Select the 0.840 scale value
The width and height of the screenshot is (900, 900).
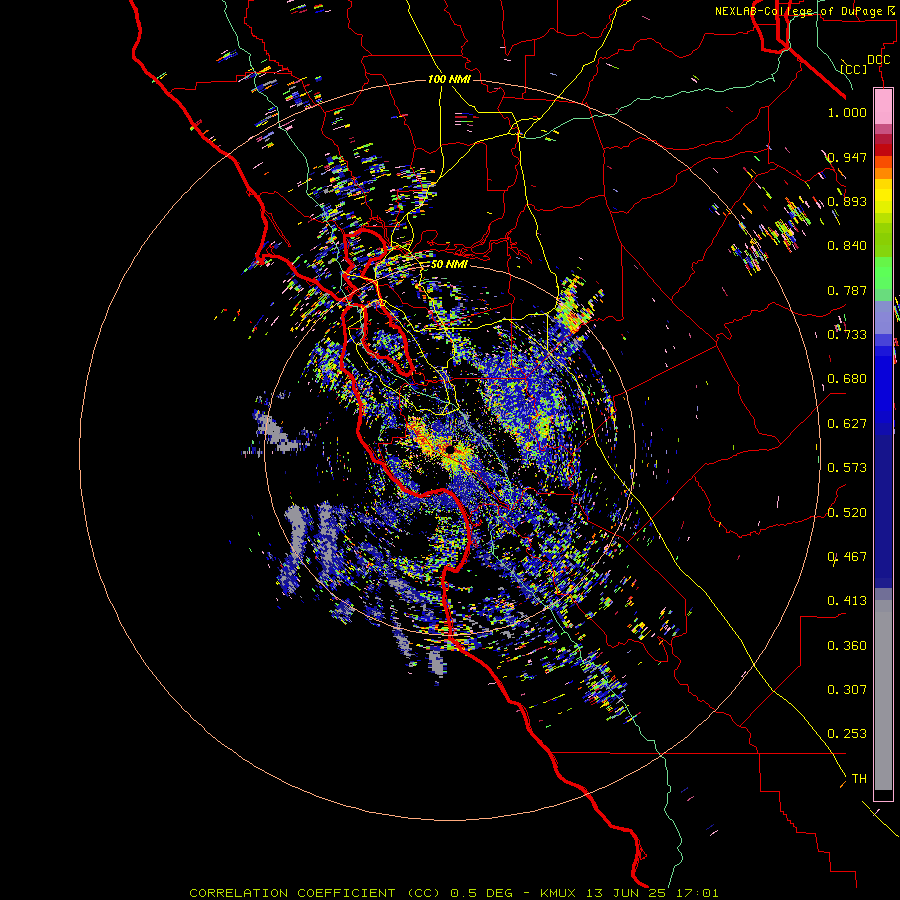tap(847, 246)
